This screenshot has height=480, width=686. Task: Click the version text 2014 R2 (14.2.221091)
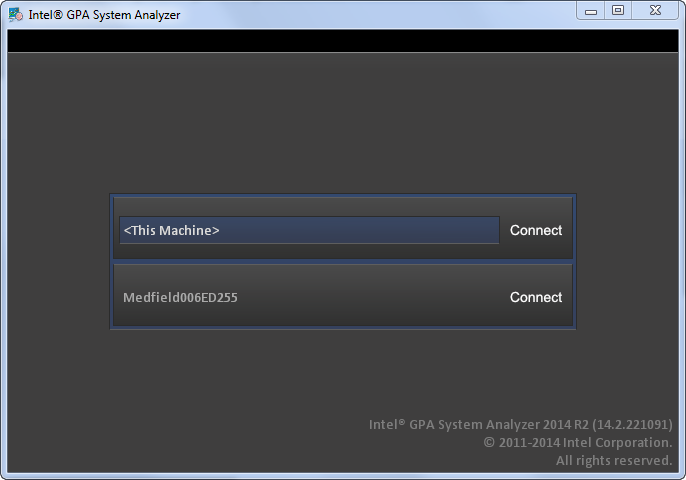click(607, 424)
